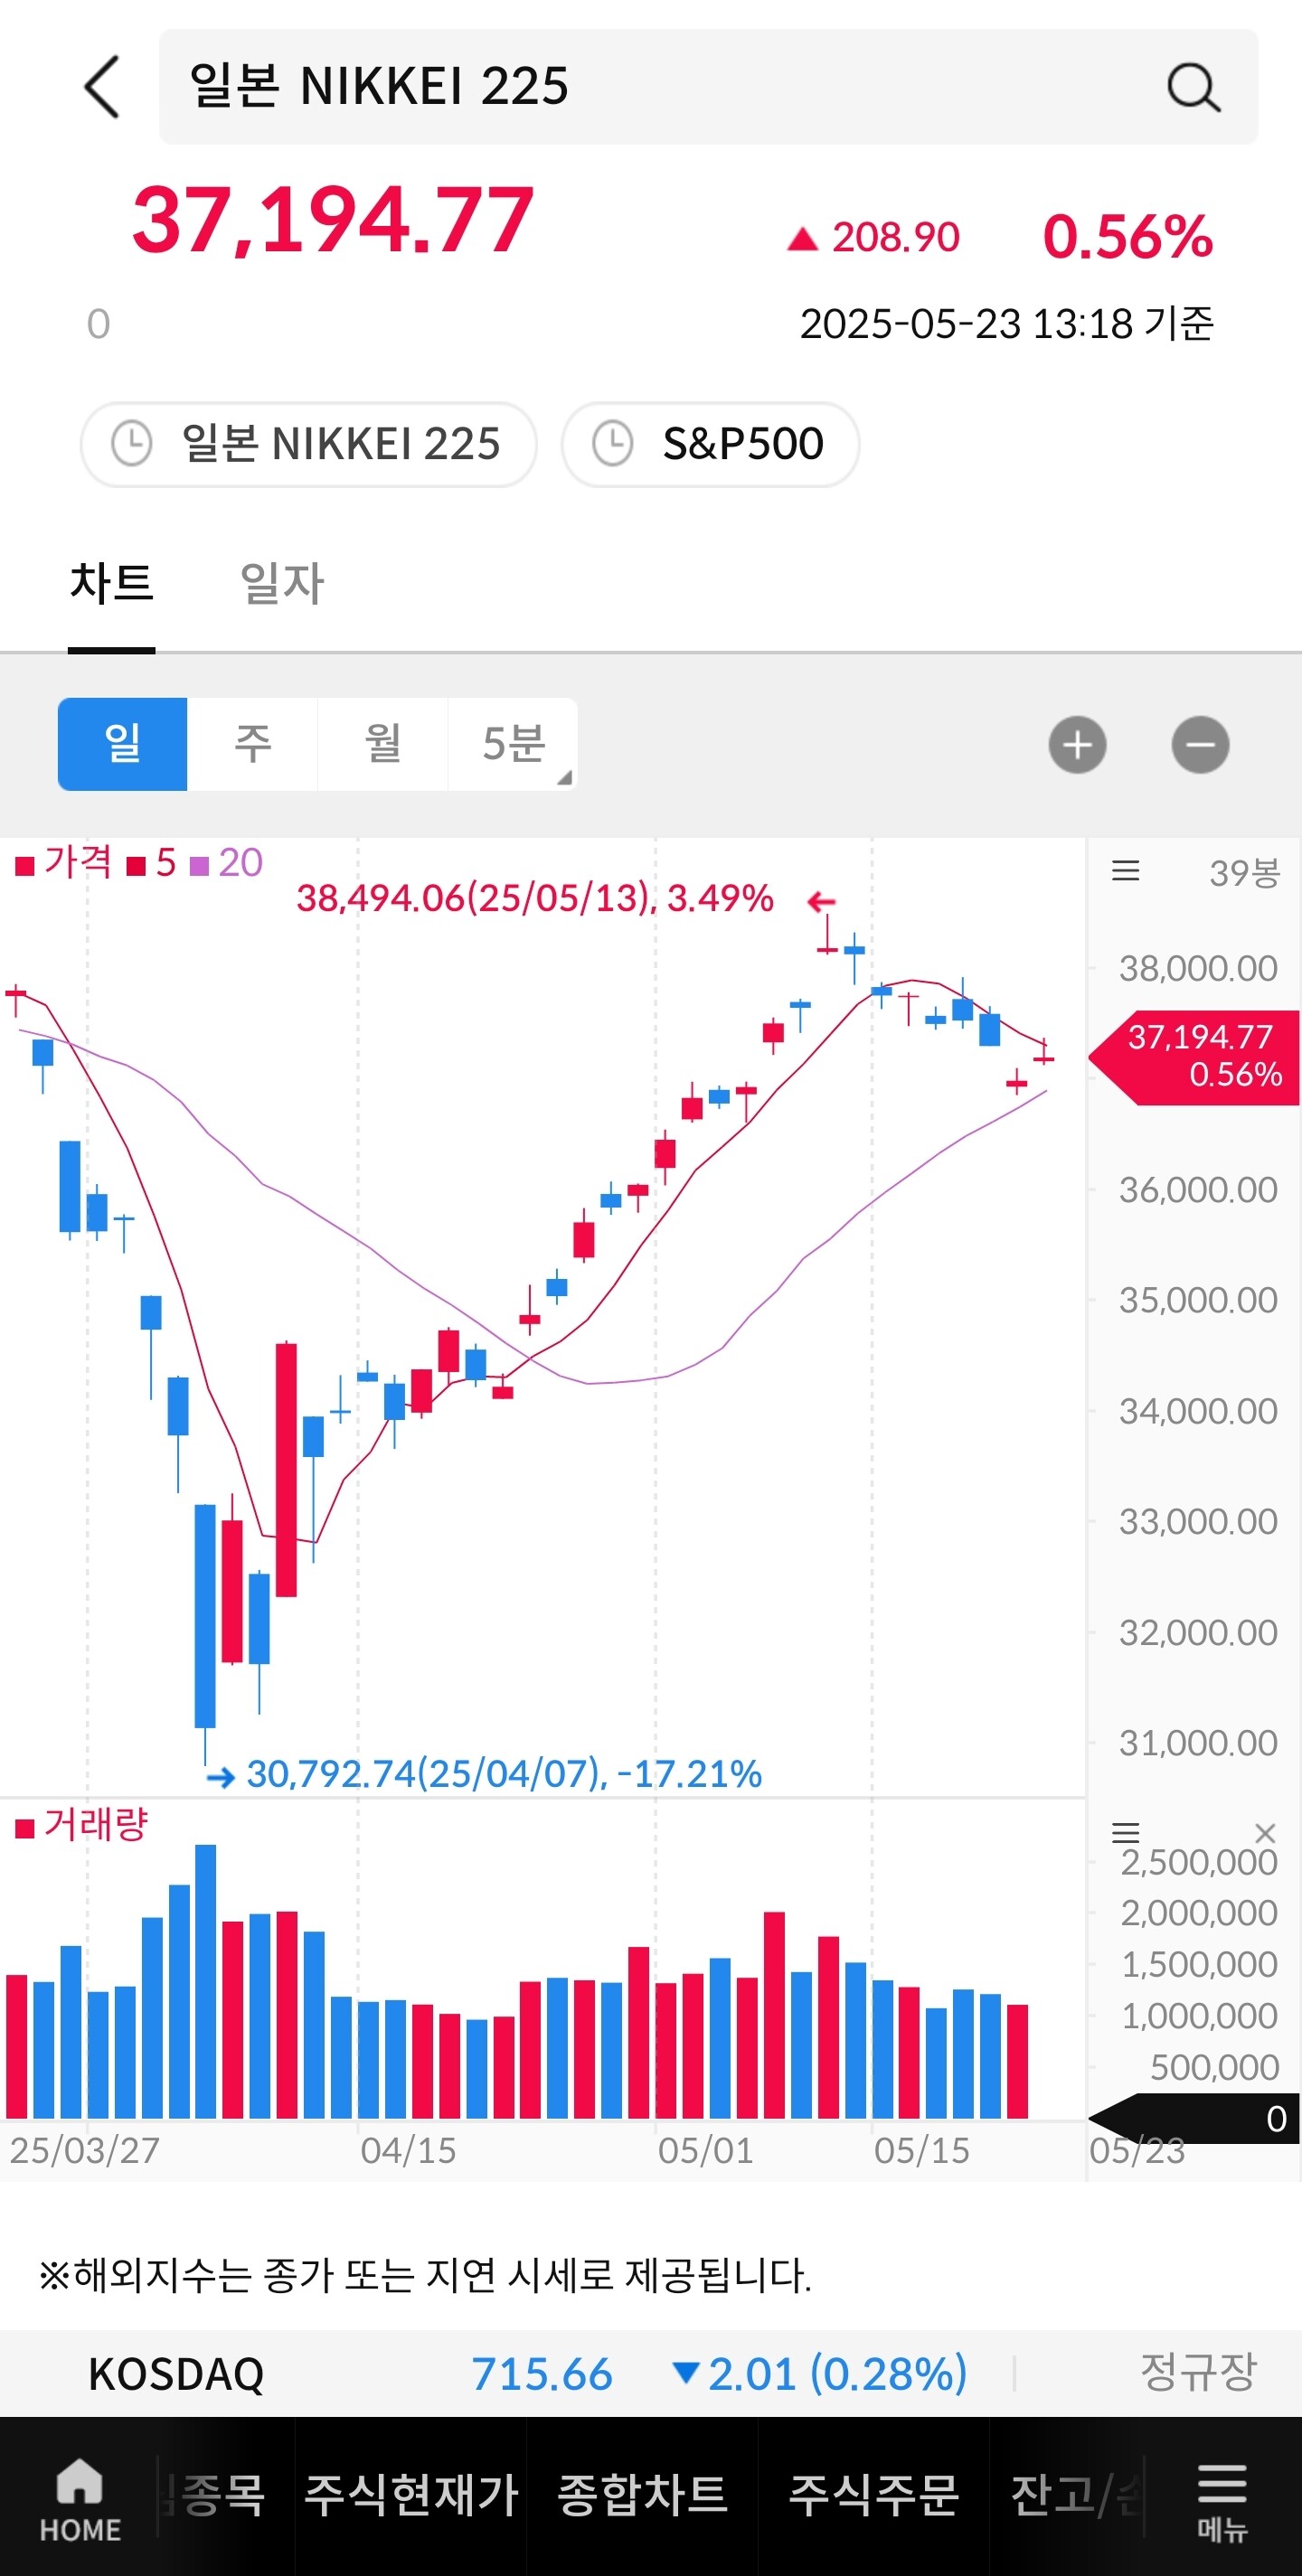Click the 20-day moving average color swatch
The height and width of the screenshot is (2576, 1302).
tap(199, 865)
